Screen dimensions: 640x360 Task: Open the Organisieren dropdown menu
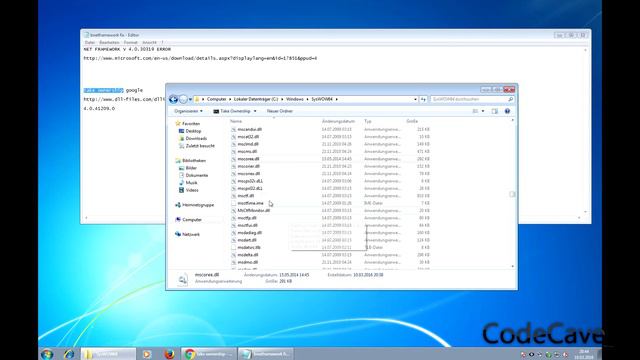click(188, 111)
